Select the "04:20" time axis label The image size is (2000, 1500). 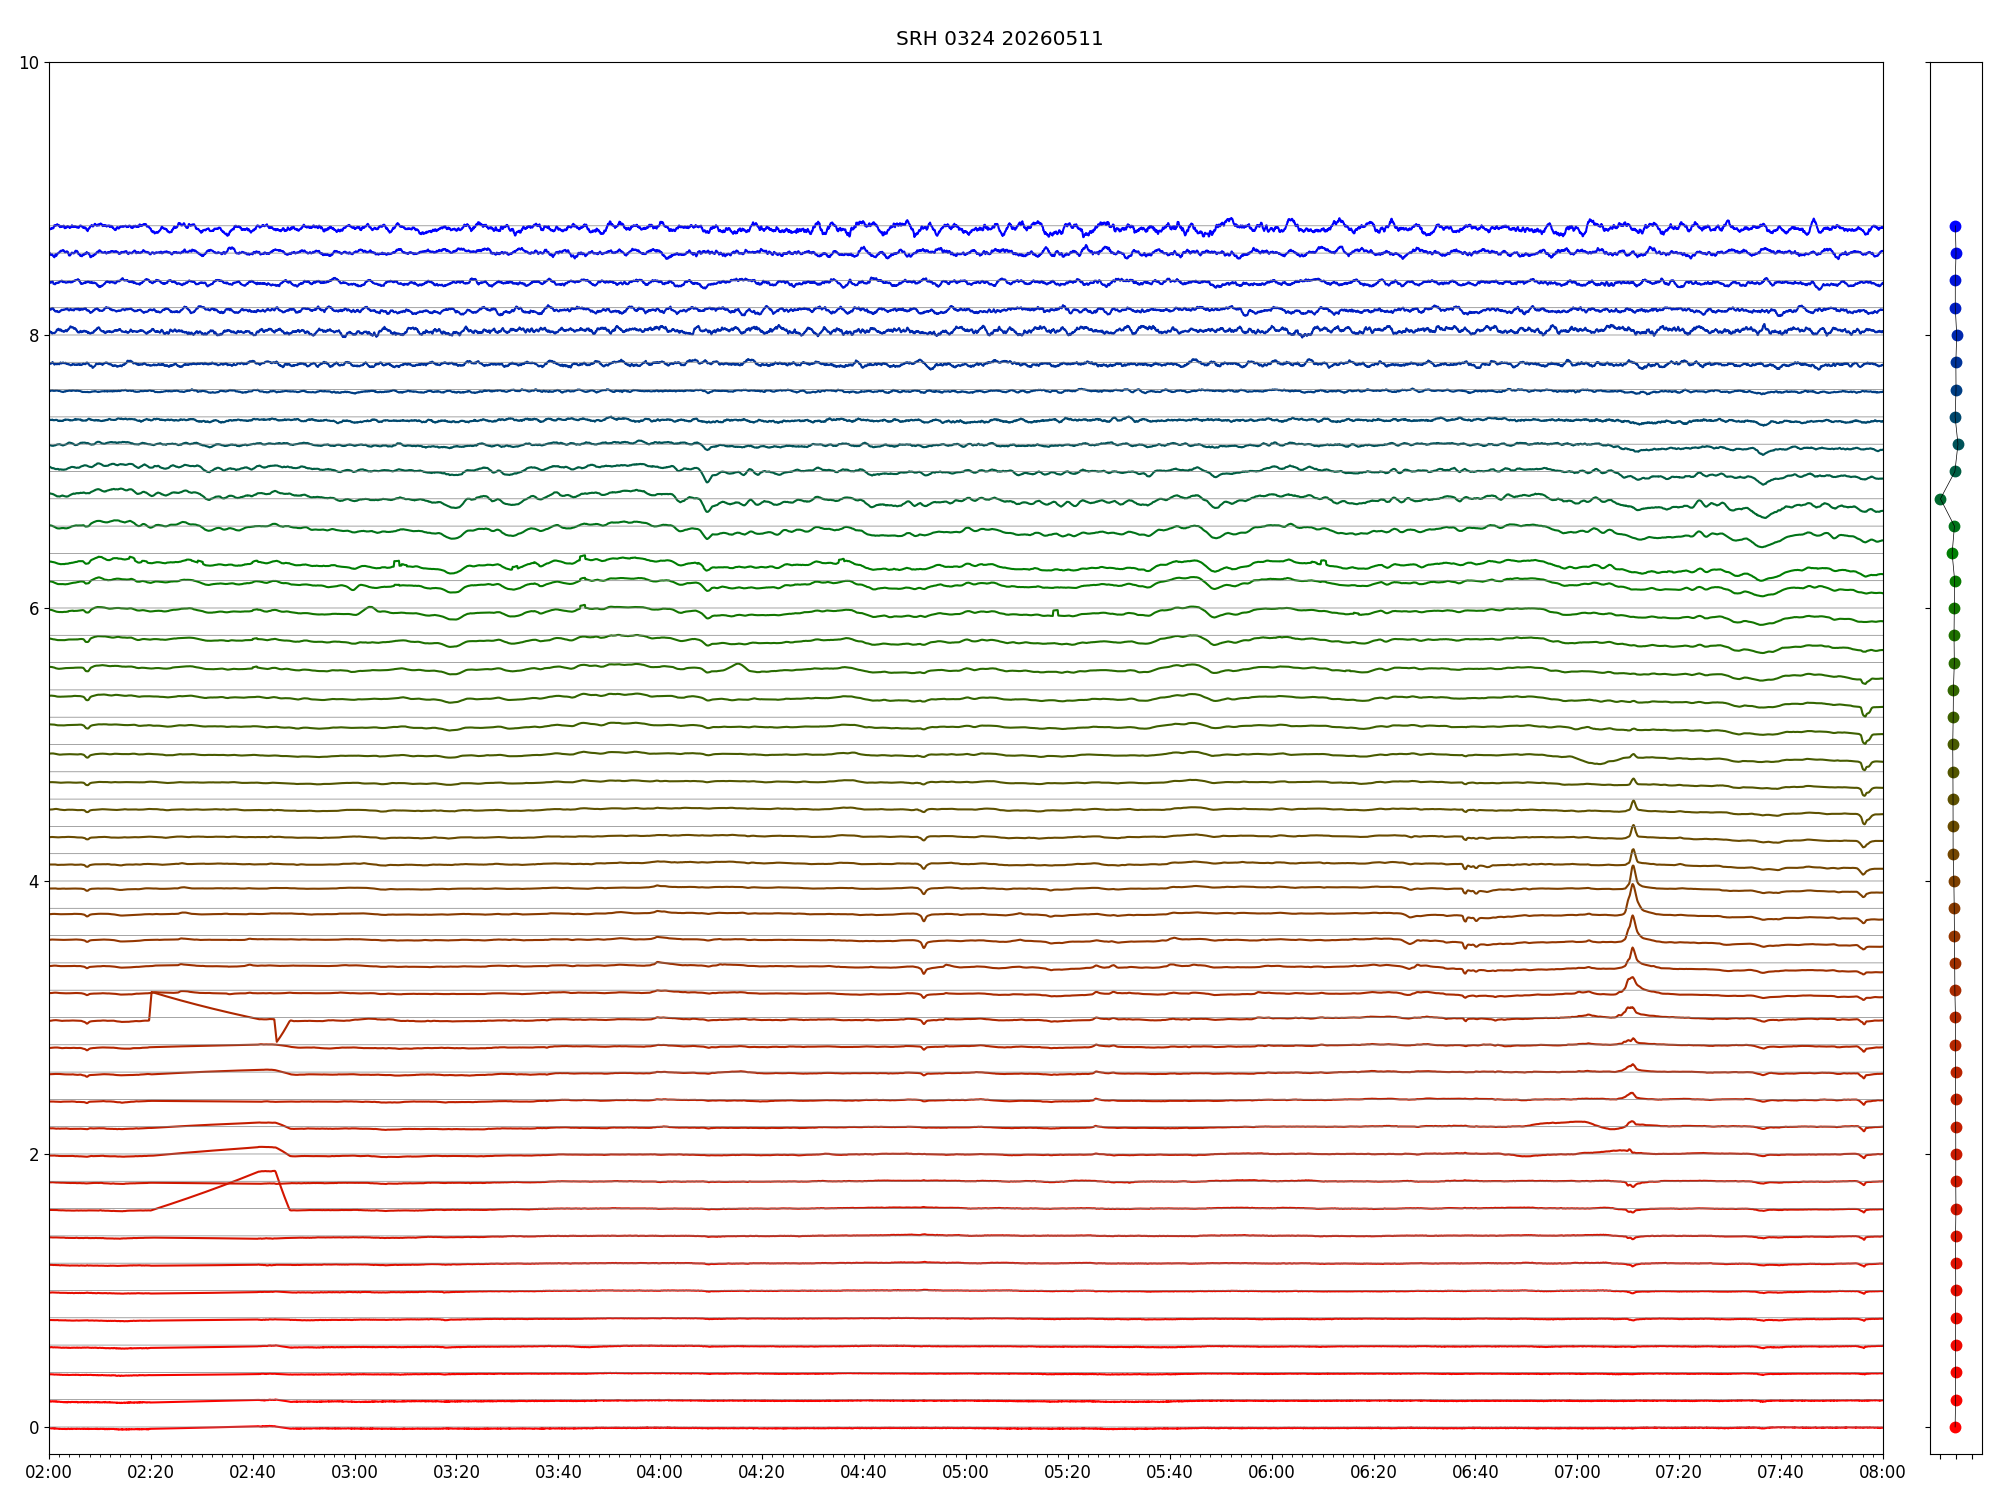[x=762, y=1473]
